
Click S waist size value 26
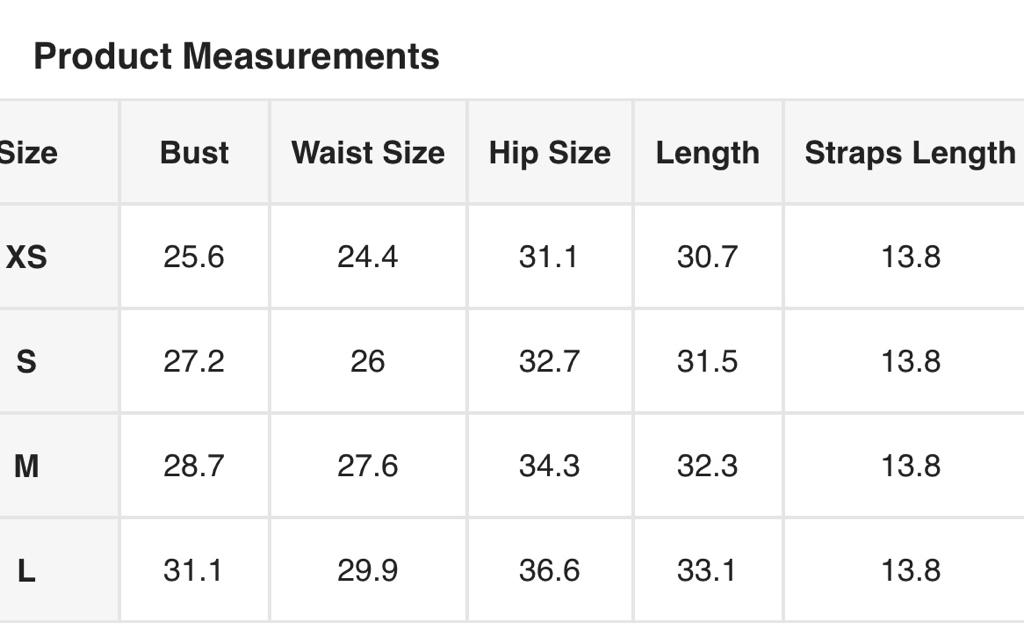click(367, 361)
